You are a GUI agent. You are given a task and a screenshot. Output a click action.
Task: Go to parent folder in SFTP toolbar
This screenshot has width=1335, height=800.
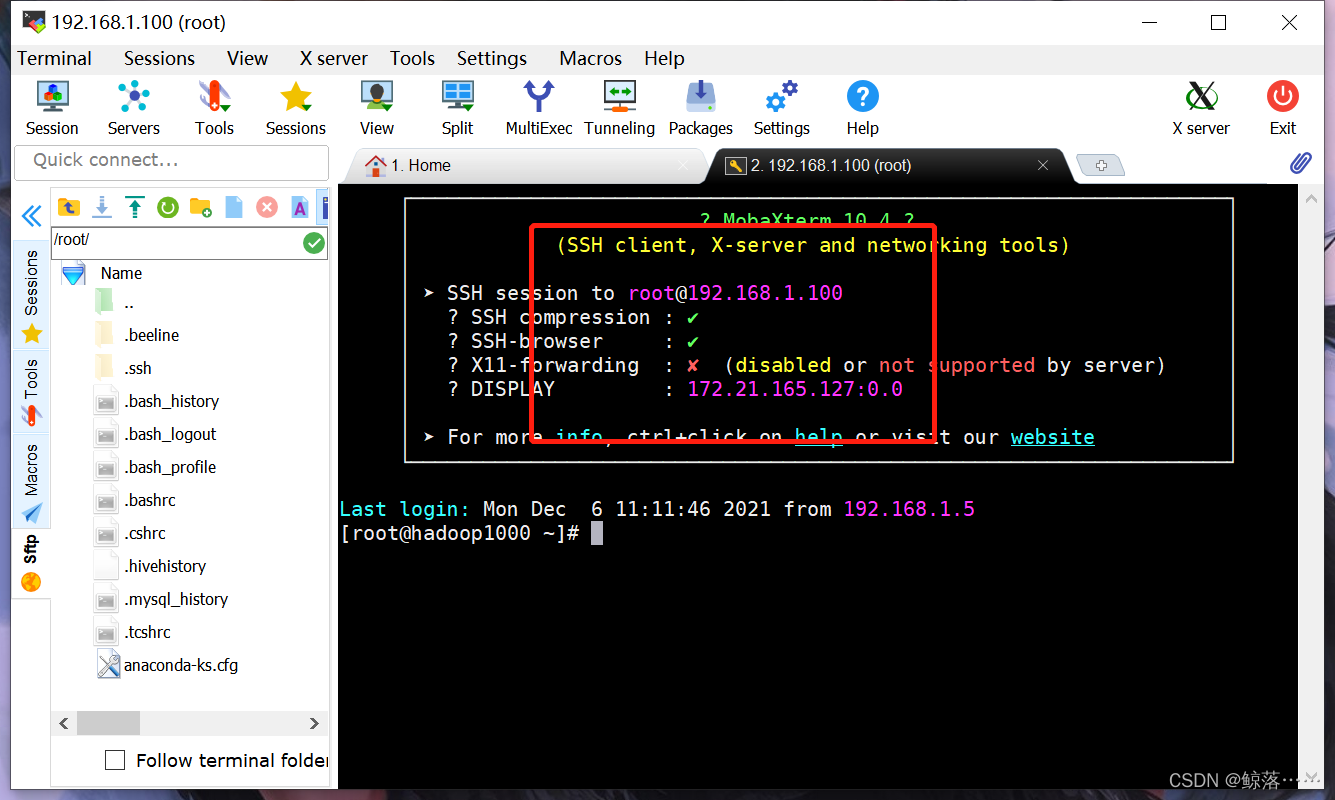(68, 207)
